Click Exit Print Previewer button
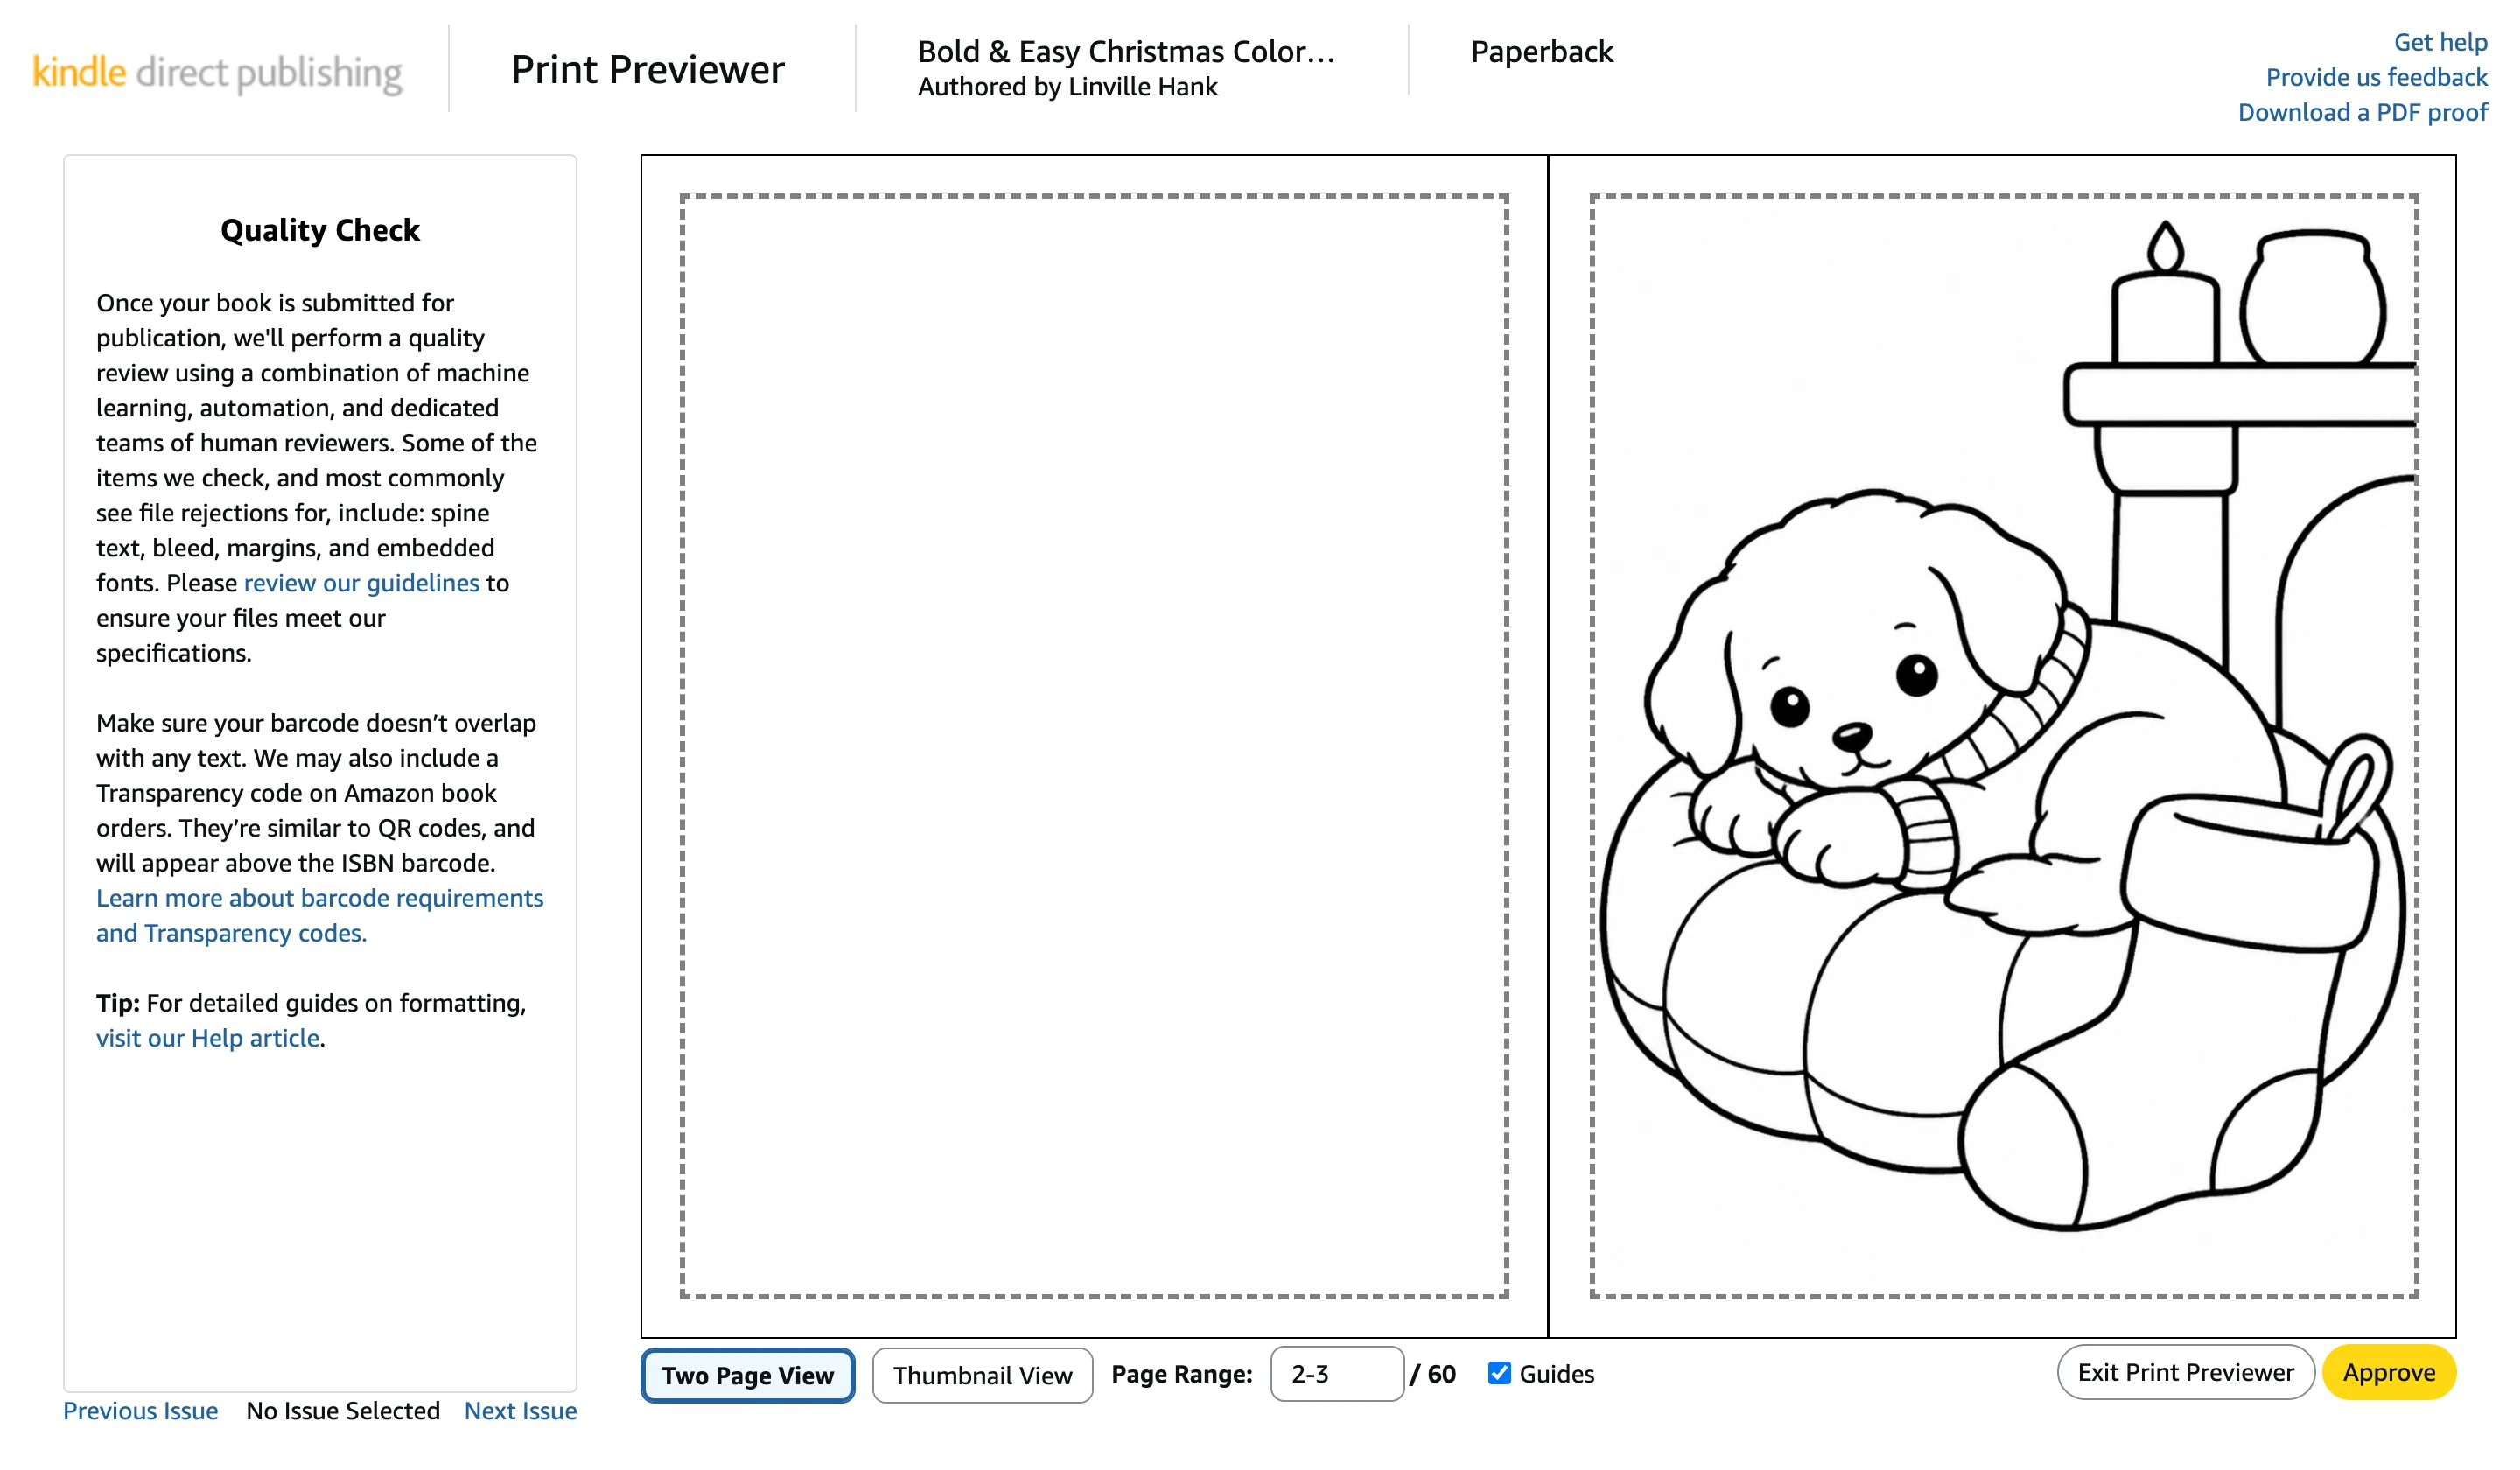Image resolution: width=2520 pixels, height=1470 pixels. pyautogui.click(x=2185, y=1372)
